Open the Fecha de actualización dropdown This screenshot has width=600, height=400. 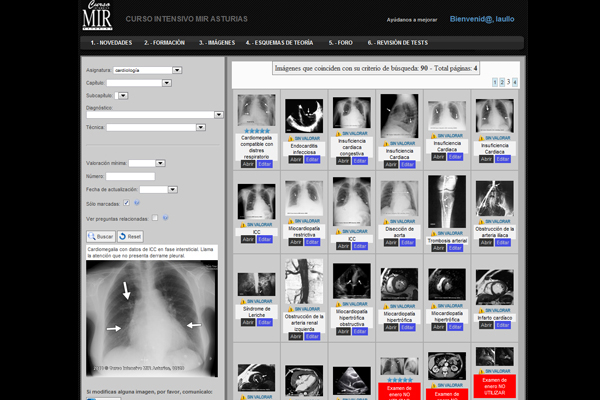point(173,189)
